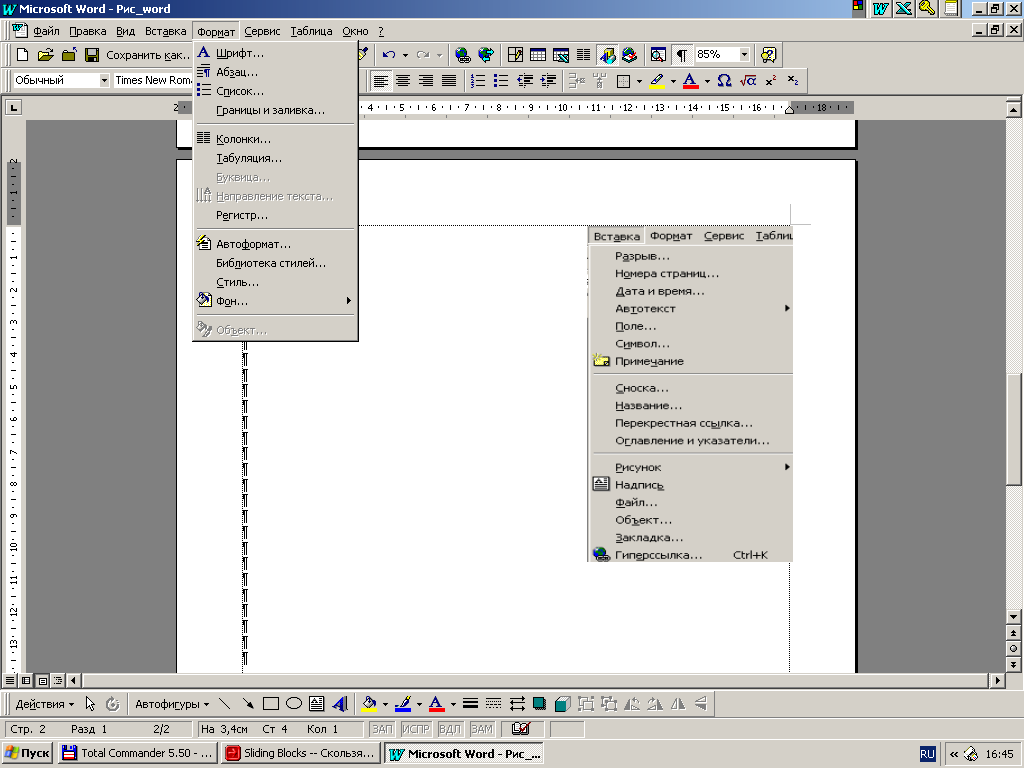
Task: Toggle justified alignment
Action: [x=449, y=80]
